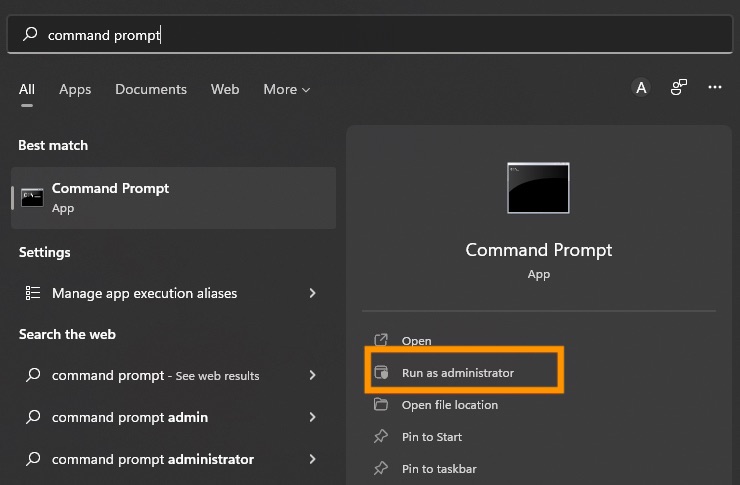This screenshot has width=740, height=485.
Task: Click the Open file location folder icon
Action: click(380, 405)
